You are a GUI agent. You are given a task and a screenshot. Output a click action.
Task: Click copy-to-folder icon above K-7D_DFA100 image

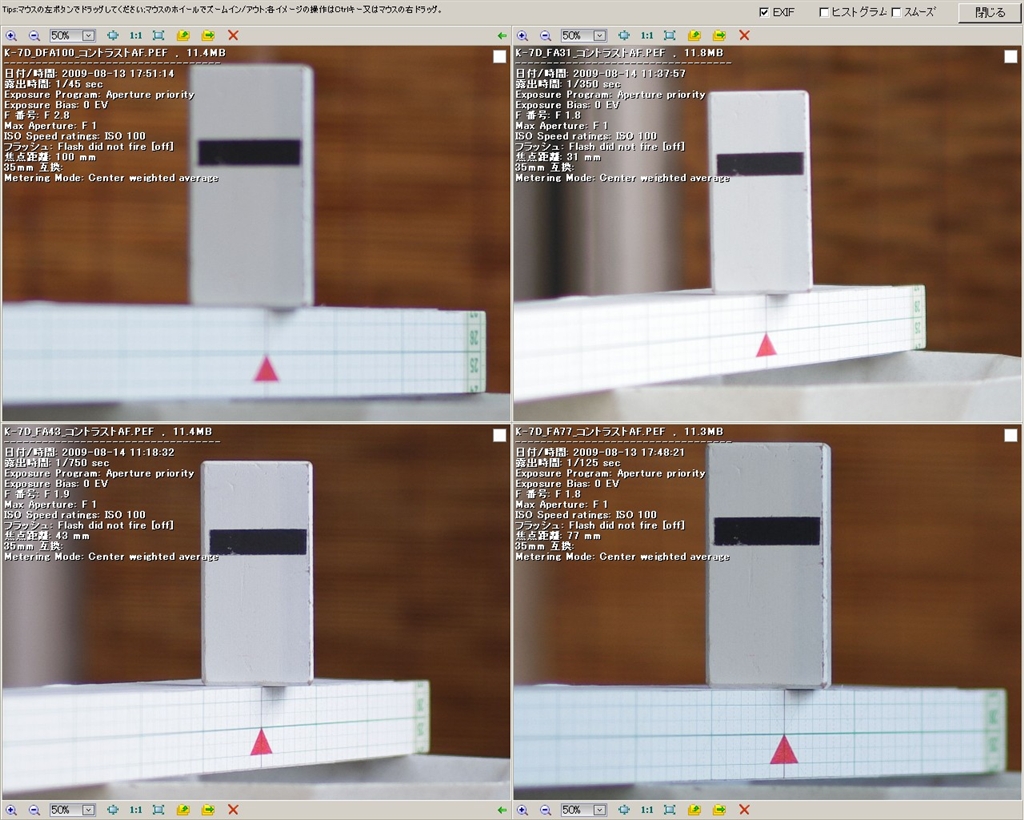point(183,36)
